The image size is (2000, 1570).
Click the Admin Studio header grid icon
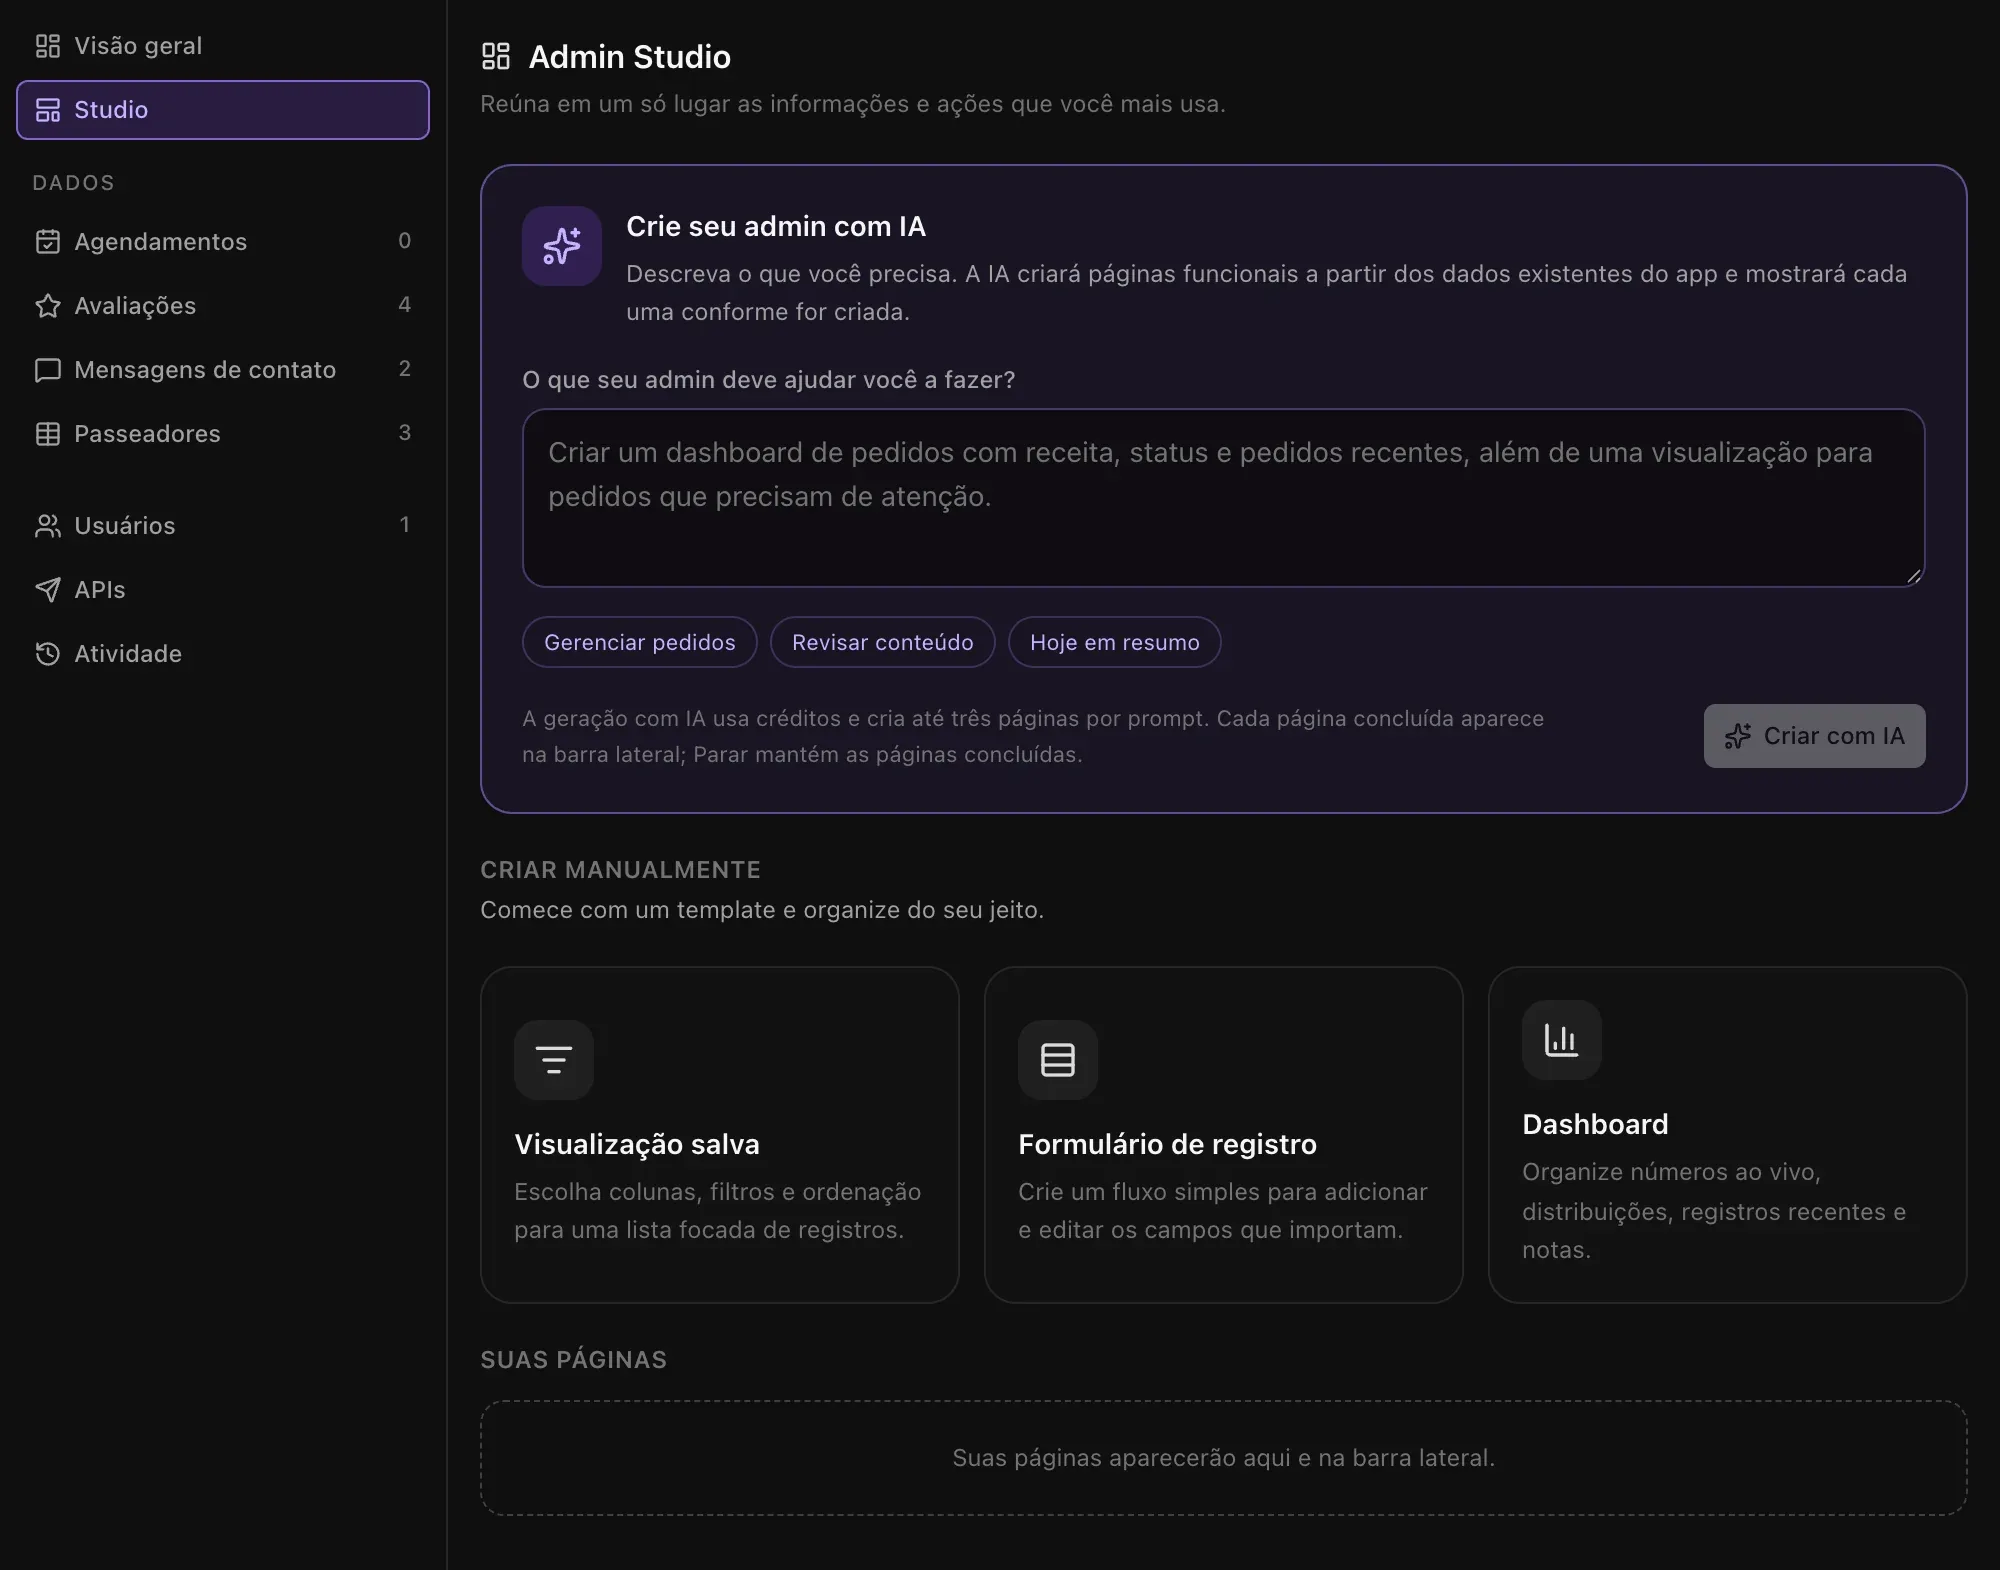[x=496, y=57]
